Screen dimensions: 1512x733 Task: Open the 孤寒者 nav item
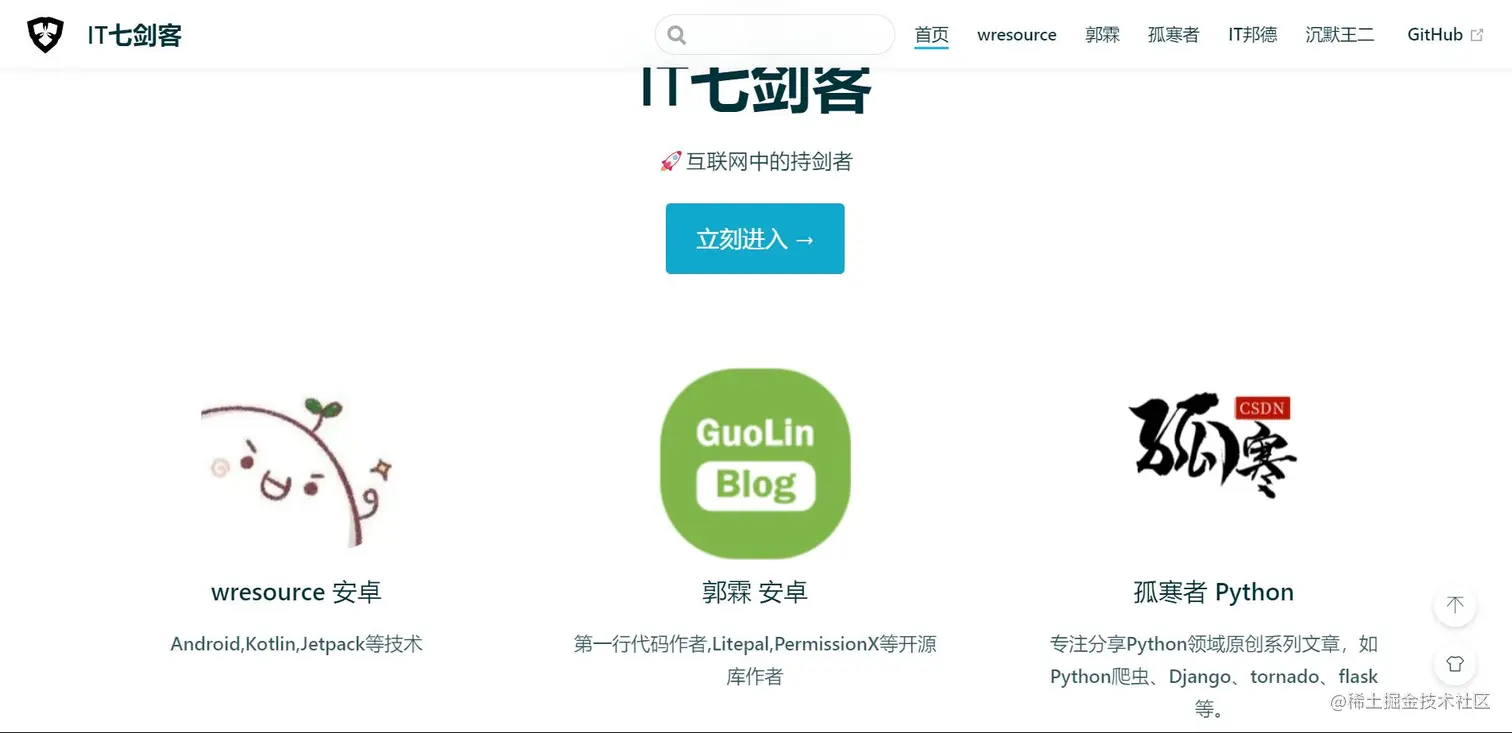tap(1173, 35)
